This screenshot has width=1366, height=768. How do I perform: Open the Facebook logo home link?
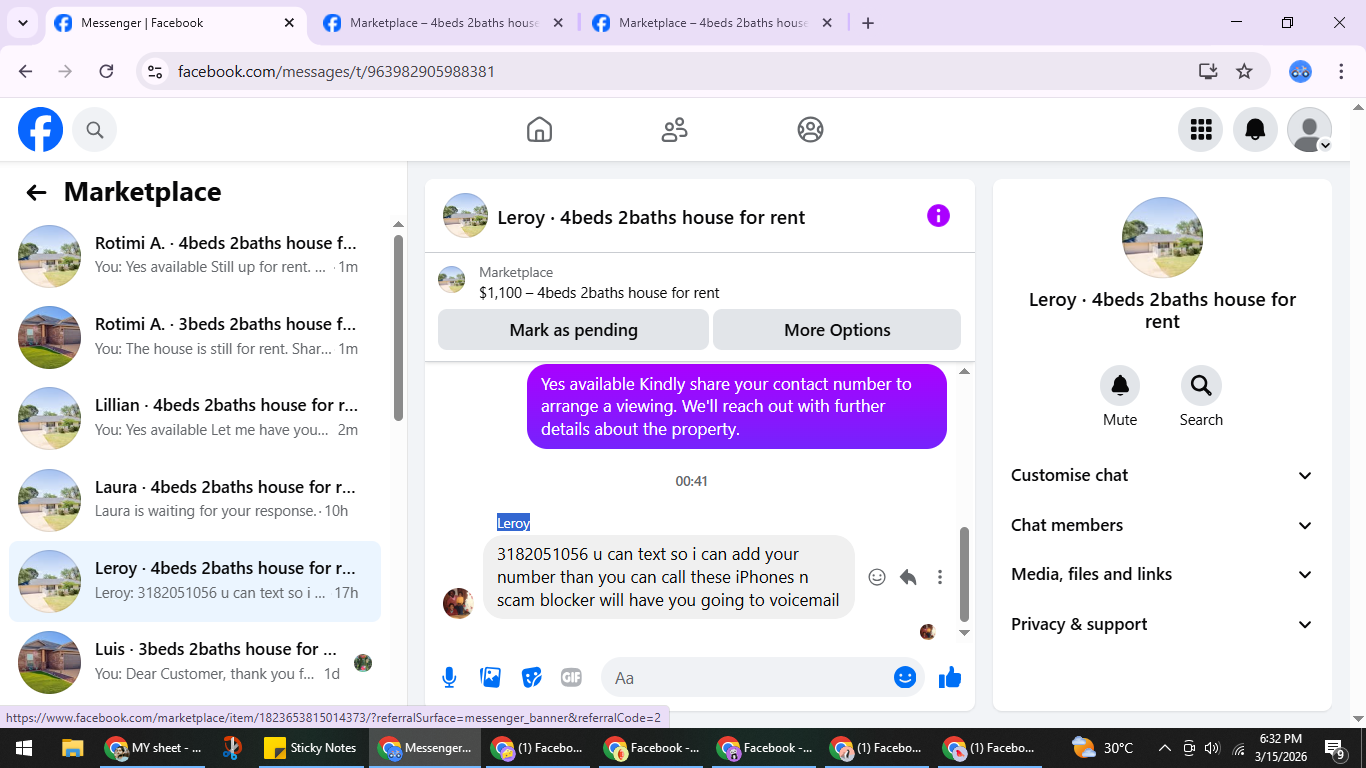(41, 130)
